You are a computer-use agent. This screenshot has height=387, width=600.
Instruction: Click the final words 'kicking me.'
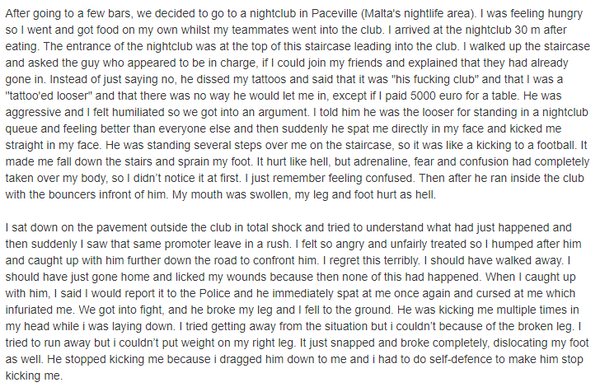(x=34, y=376)
